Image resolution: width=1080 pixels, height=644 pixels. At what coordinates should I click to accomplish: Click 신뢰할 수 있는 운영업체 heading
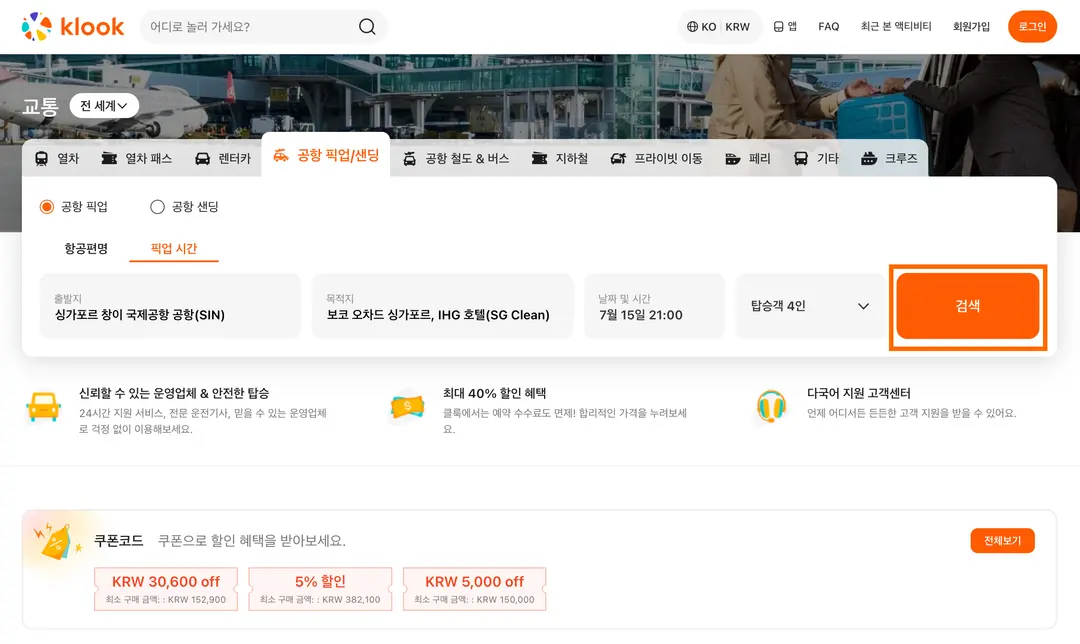[x=174, y=393]
